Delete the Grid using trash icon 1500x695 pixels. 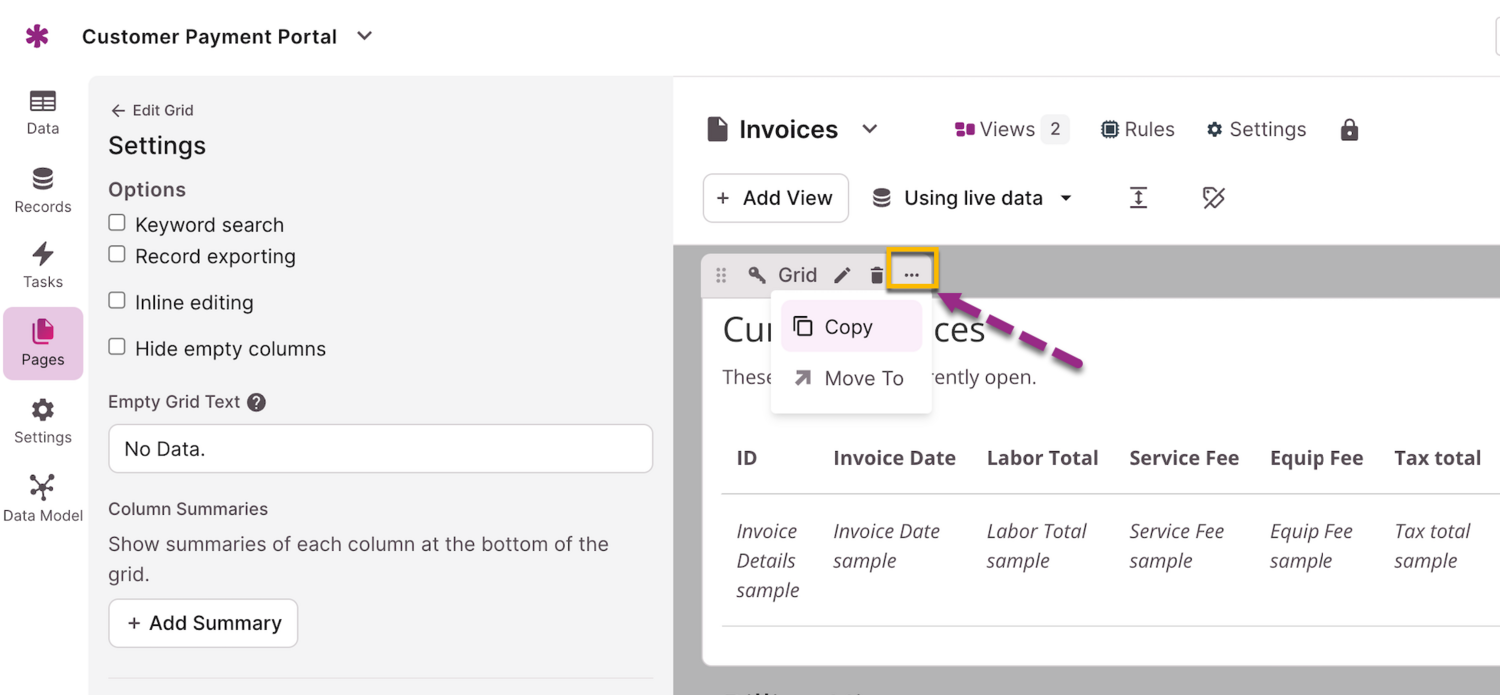coord(877,275)
